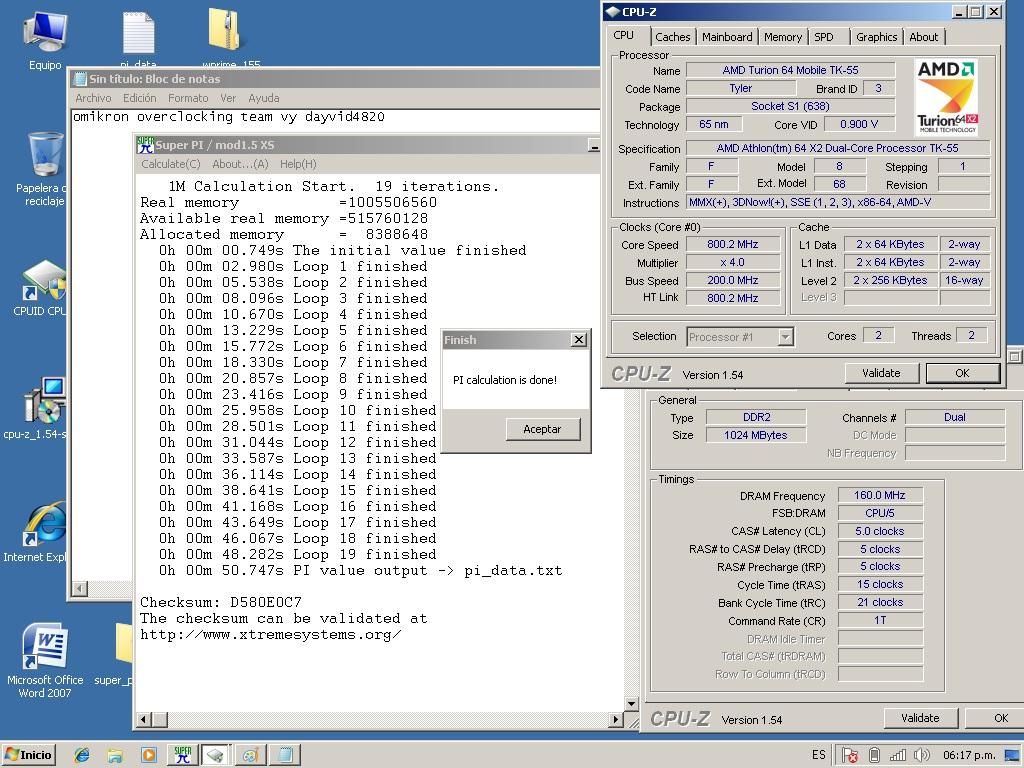
Task: Click Super PI horizontal scroll right arrow
Action: tap(615, 720)
